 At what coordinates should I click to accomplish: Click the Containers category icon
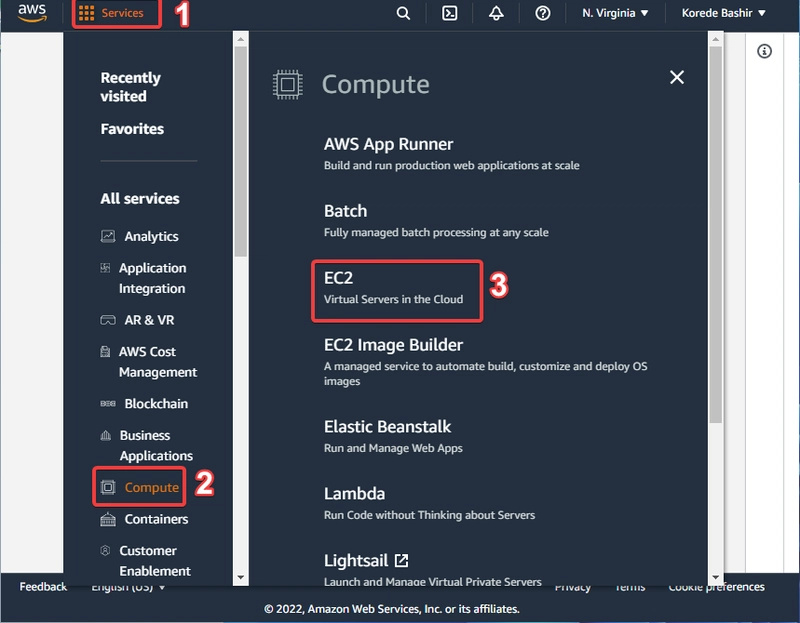pyautogui.click(x=108, y=519)
